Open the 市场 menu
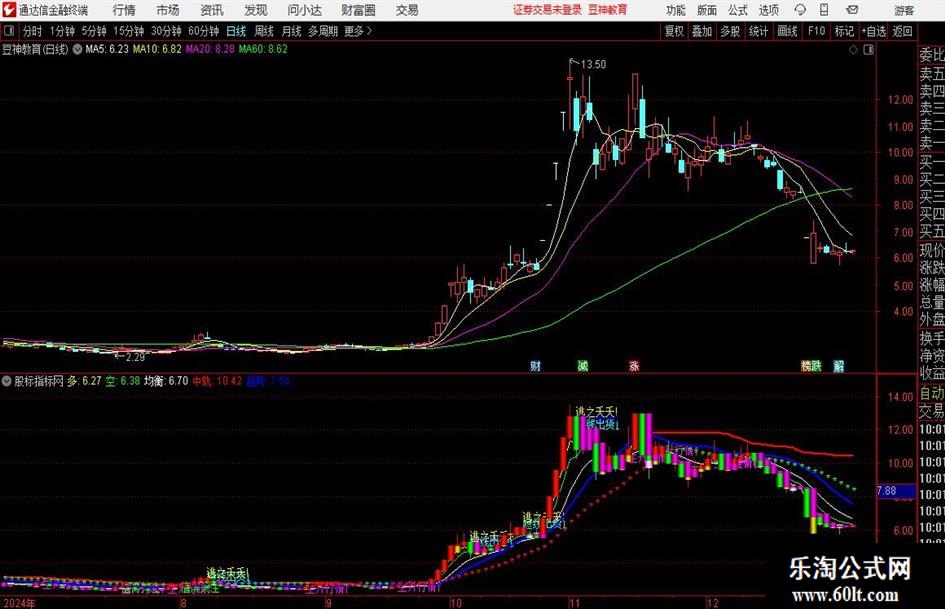The image size is (945, 609). click(x=168, y=10)
